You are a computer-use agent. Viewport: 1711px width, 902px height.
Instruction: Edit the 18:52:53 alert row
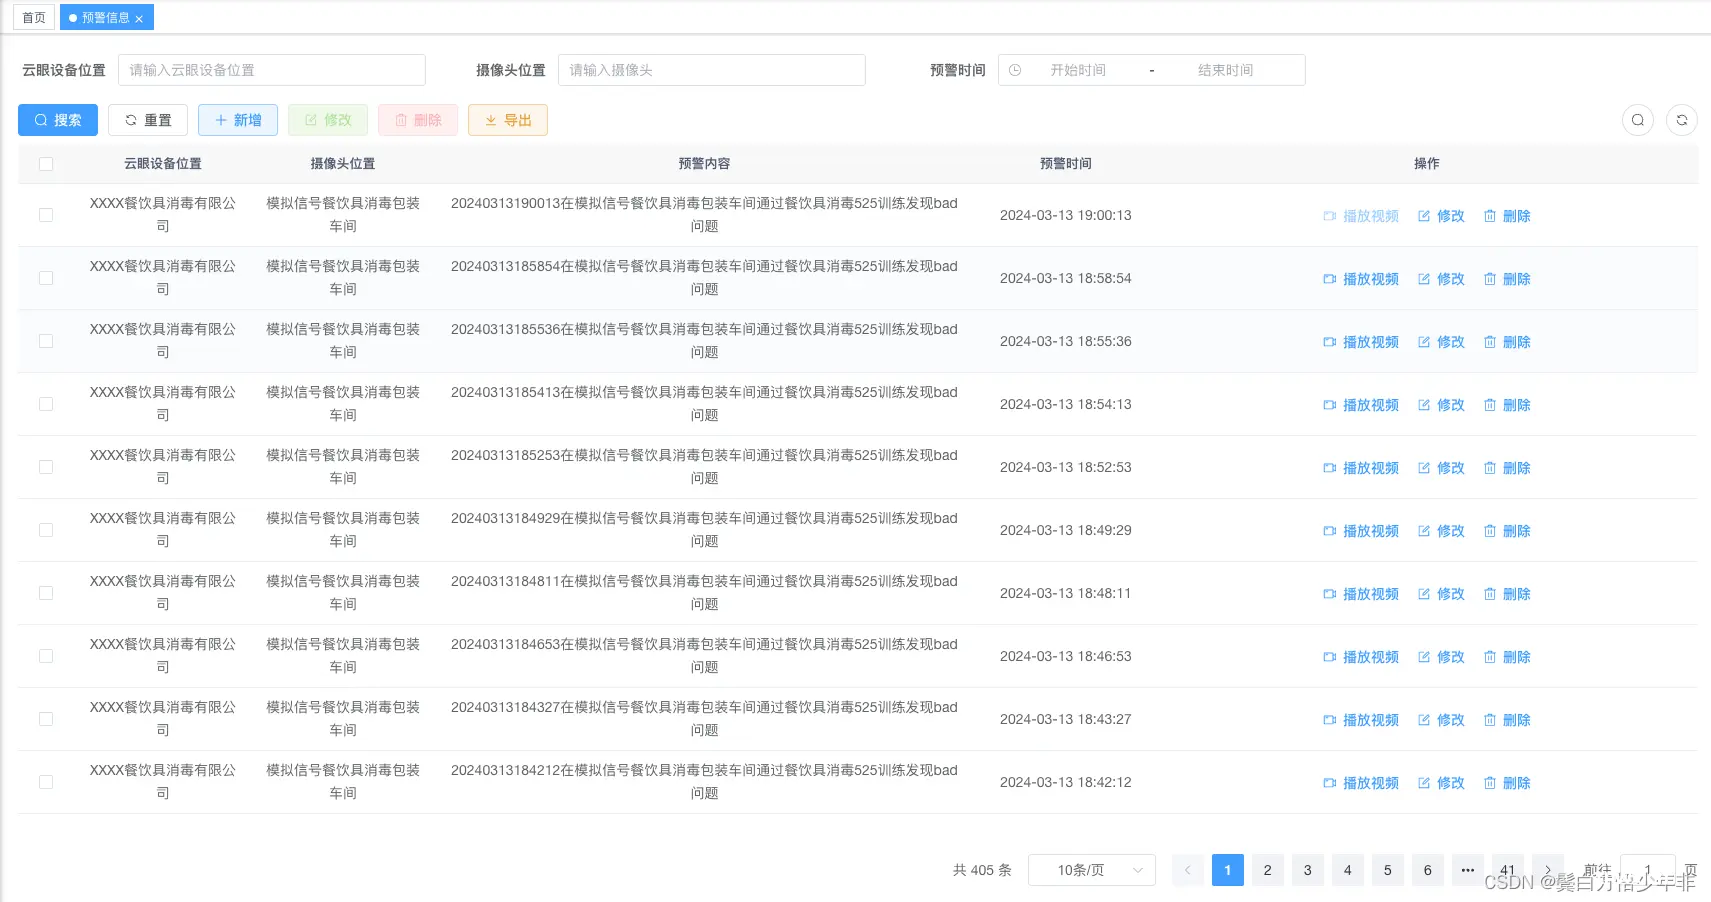(x=1441, y=468)
